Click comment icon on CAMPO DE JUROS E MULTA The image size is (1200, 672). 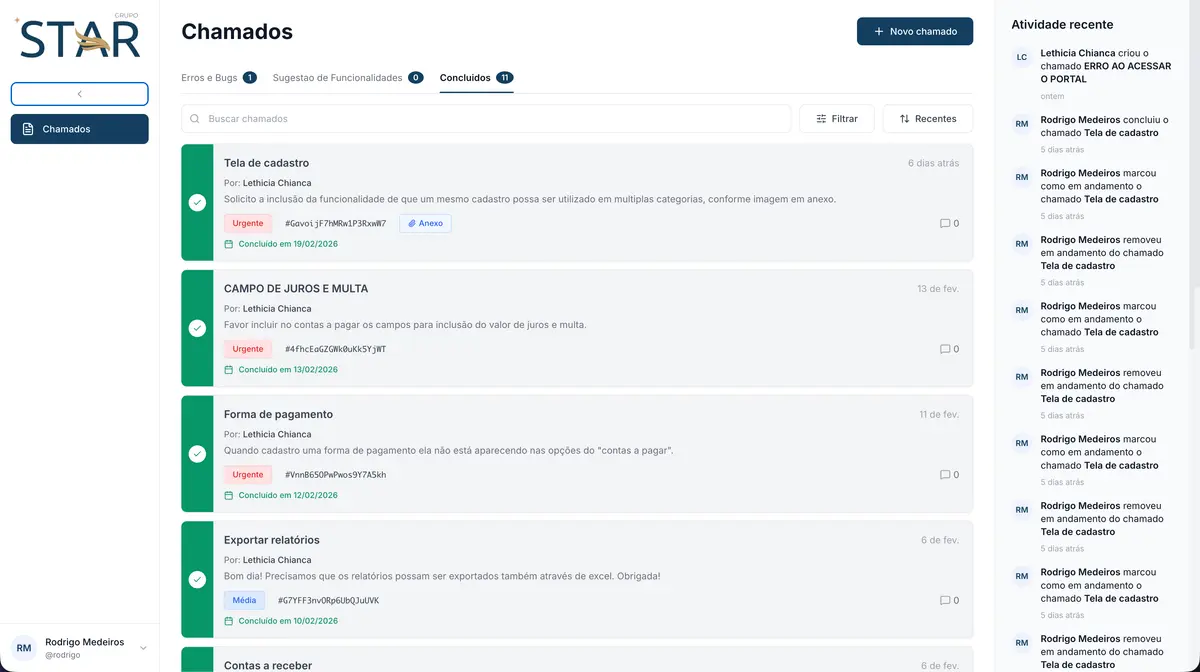[x=945, y=350]
